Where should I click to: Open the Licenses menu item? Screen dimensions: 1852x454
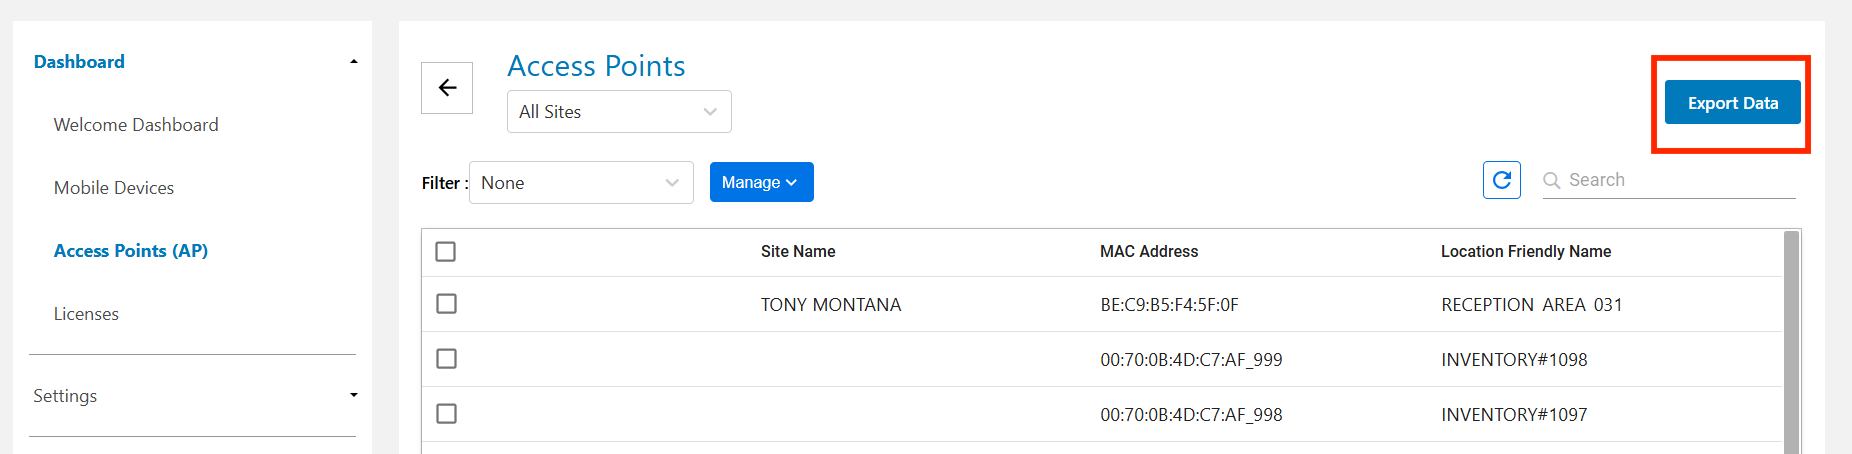point(86,314)
